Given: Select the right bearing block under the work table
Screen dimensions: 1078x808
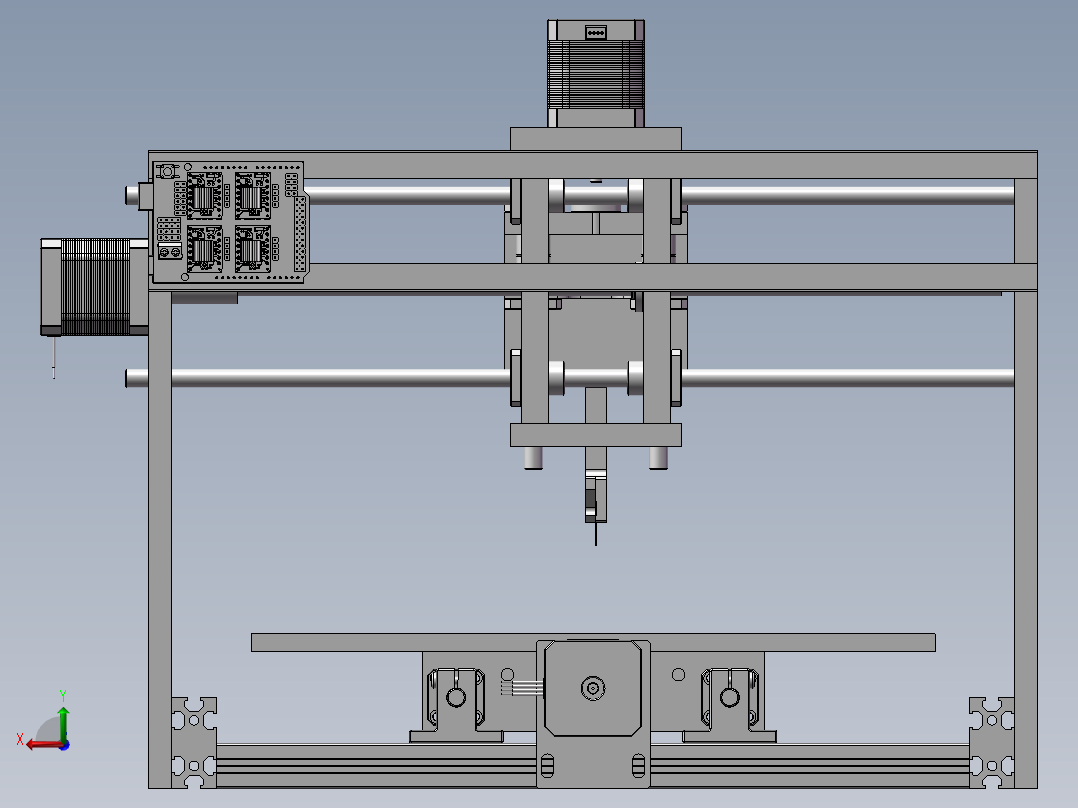Looking at the screenshot, I should (x=732, y=697).
